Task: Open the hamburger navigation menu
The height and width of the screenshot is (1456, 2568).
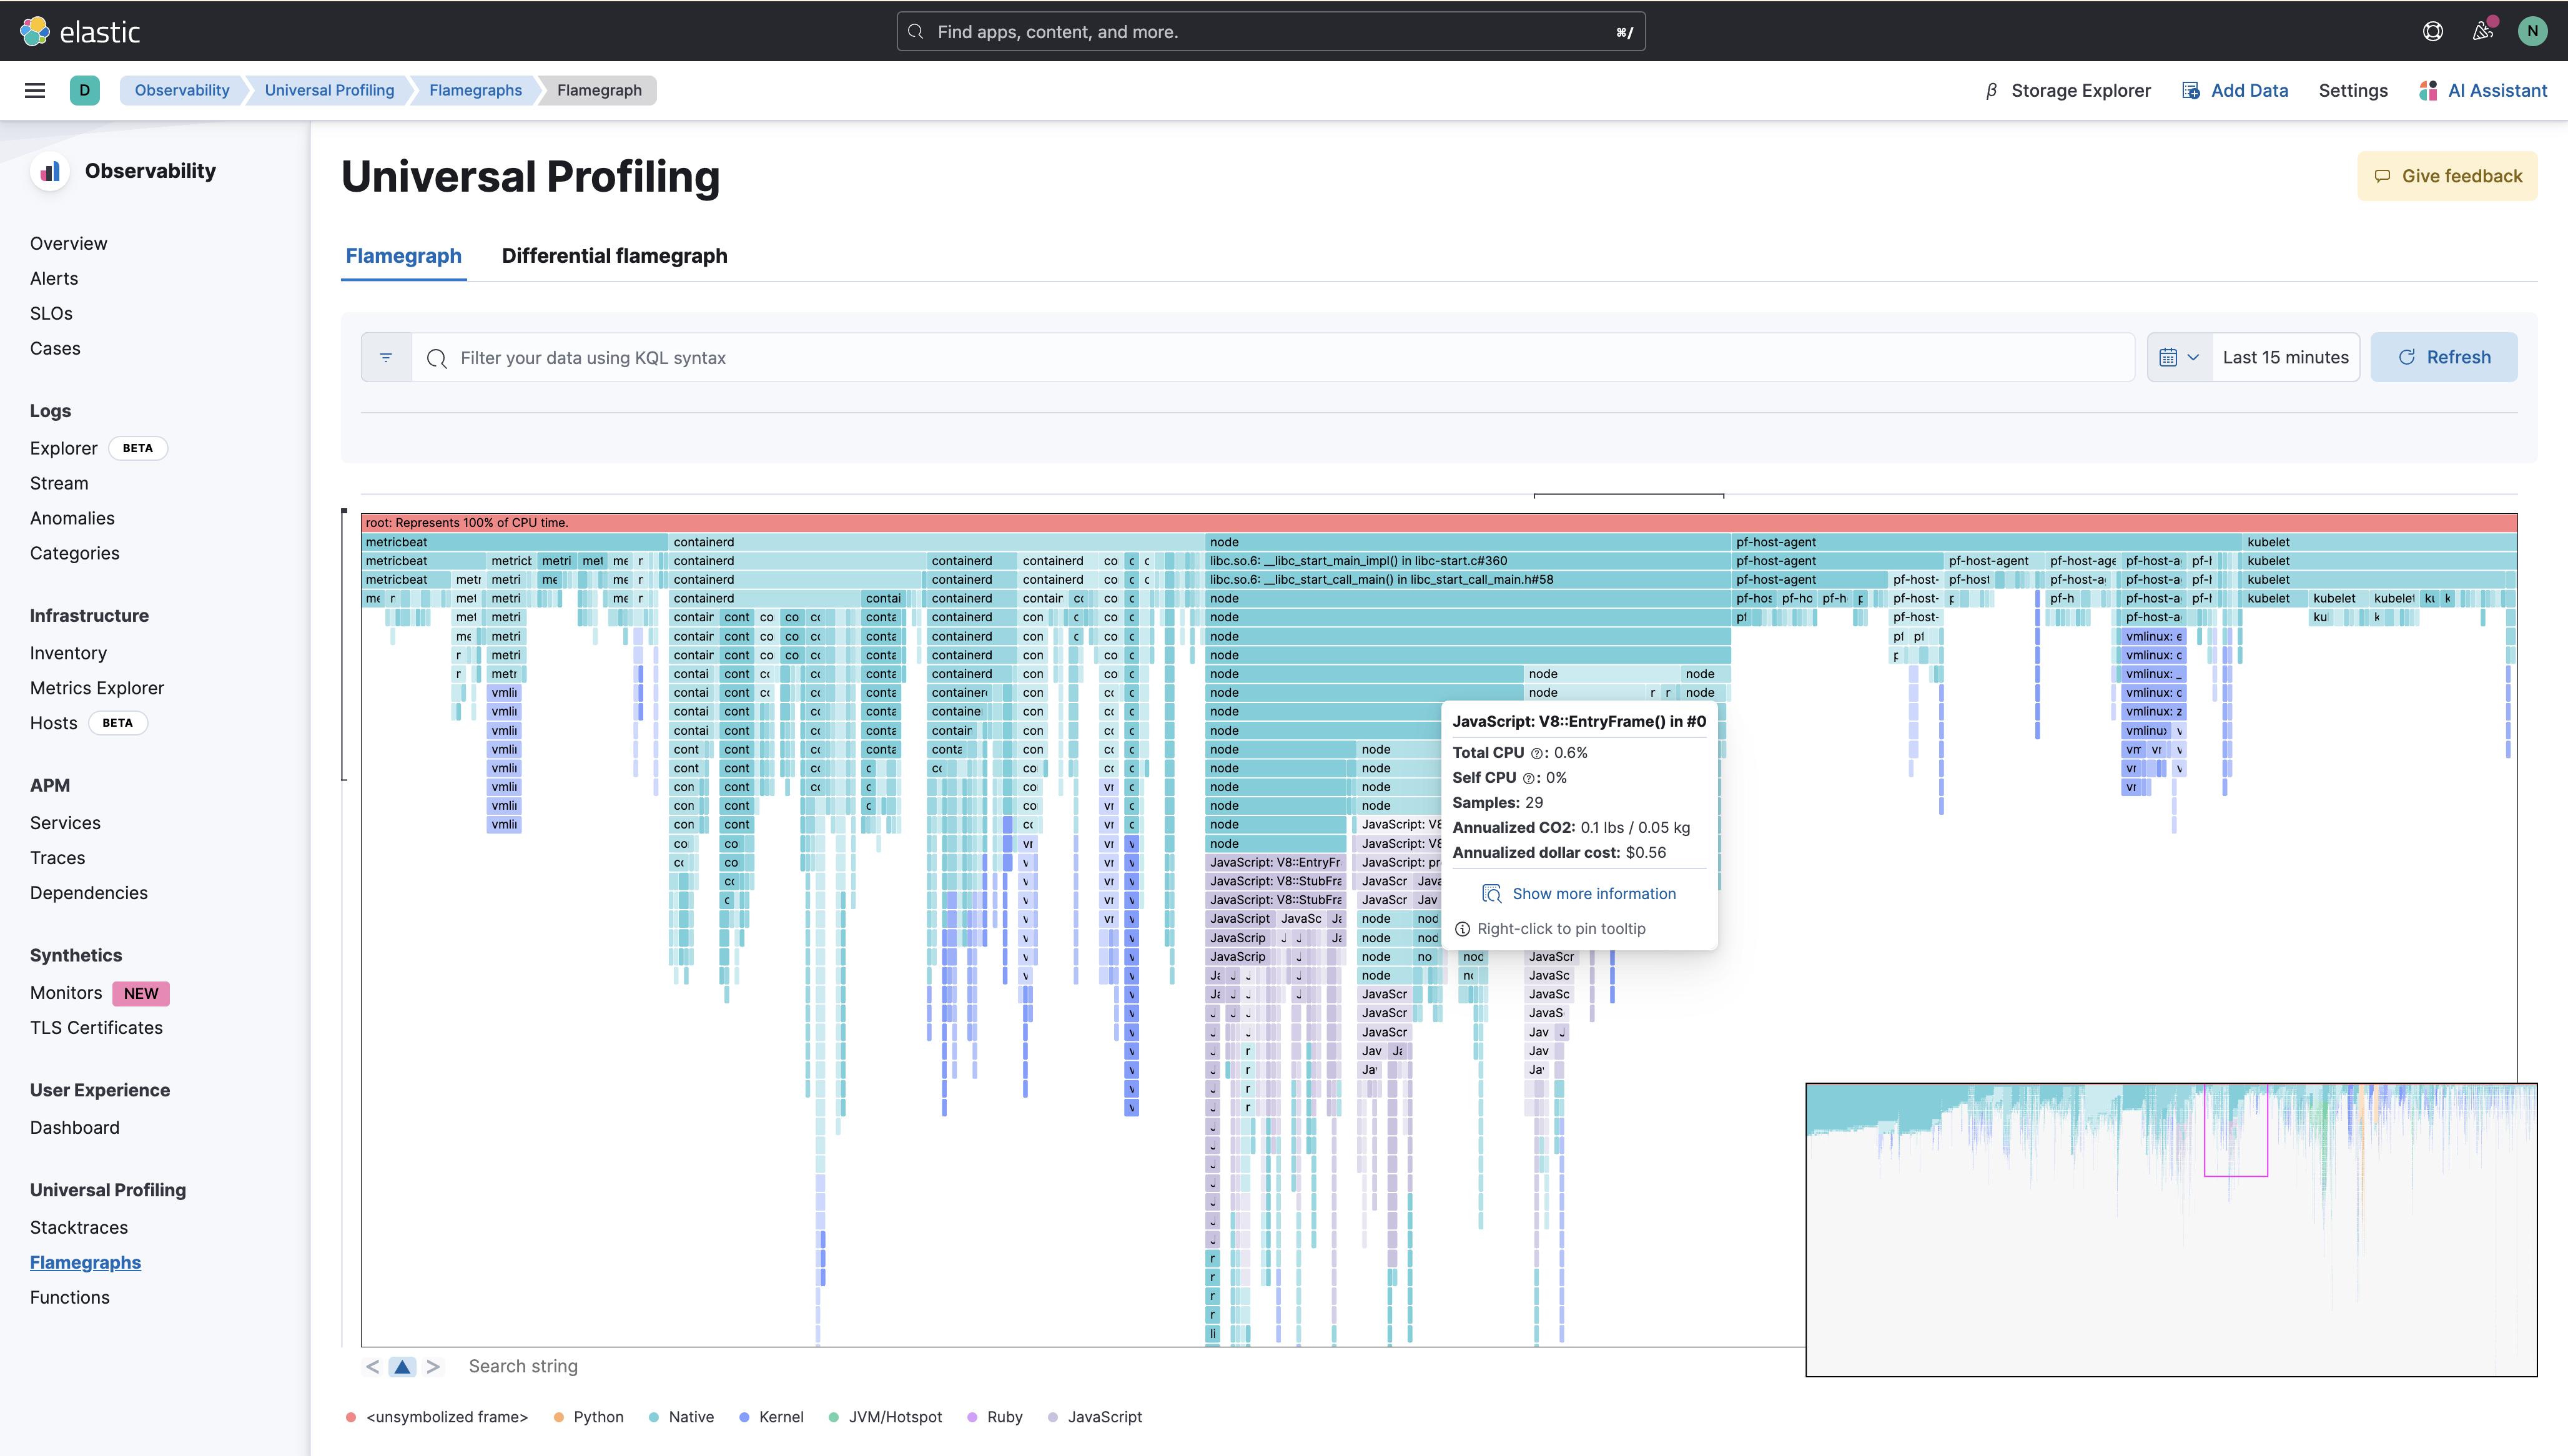Action: [35, 90]
